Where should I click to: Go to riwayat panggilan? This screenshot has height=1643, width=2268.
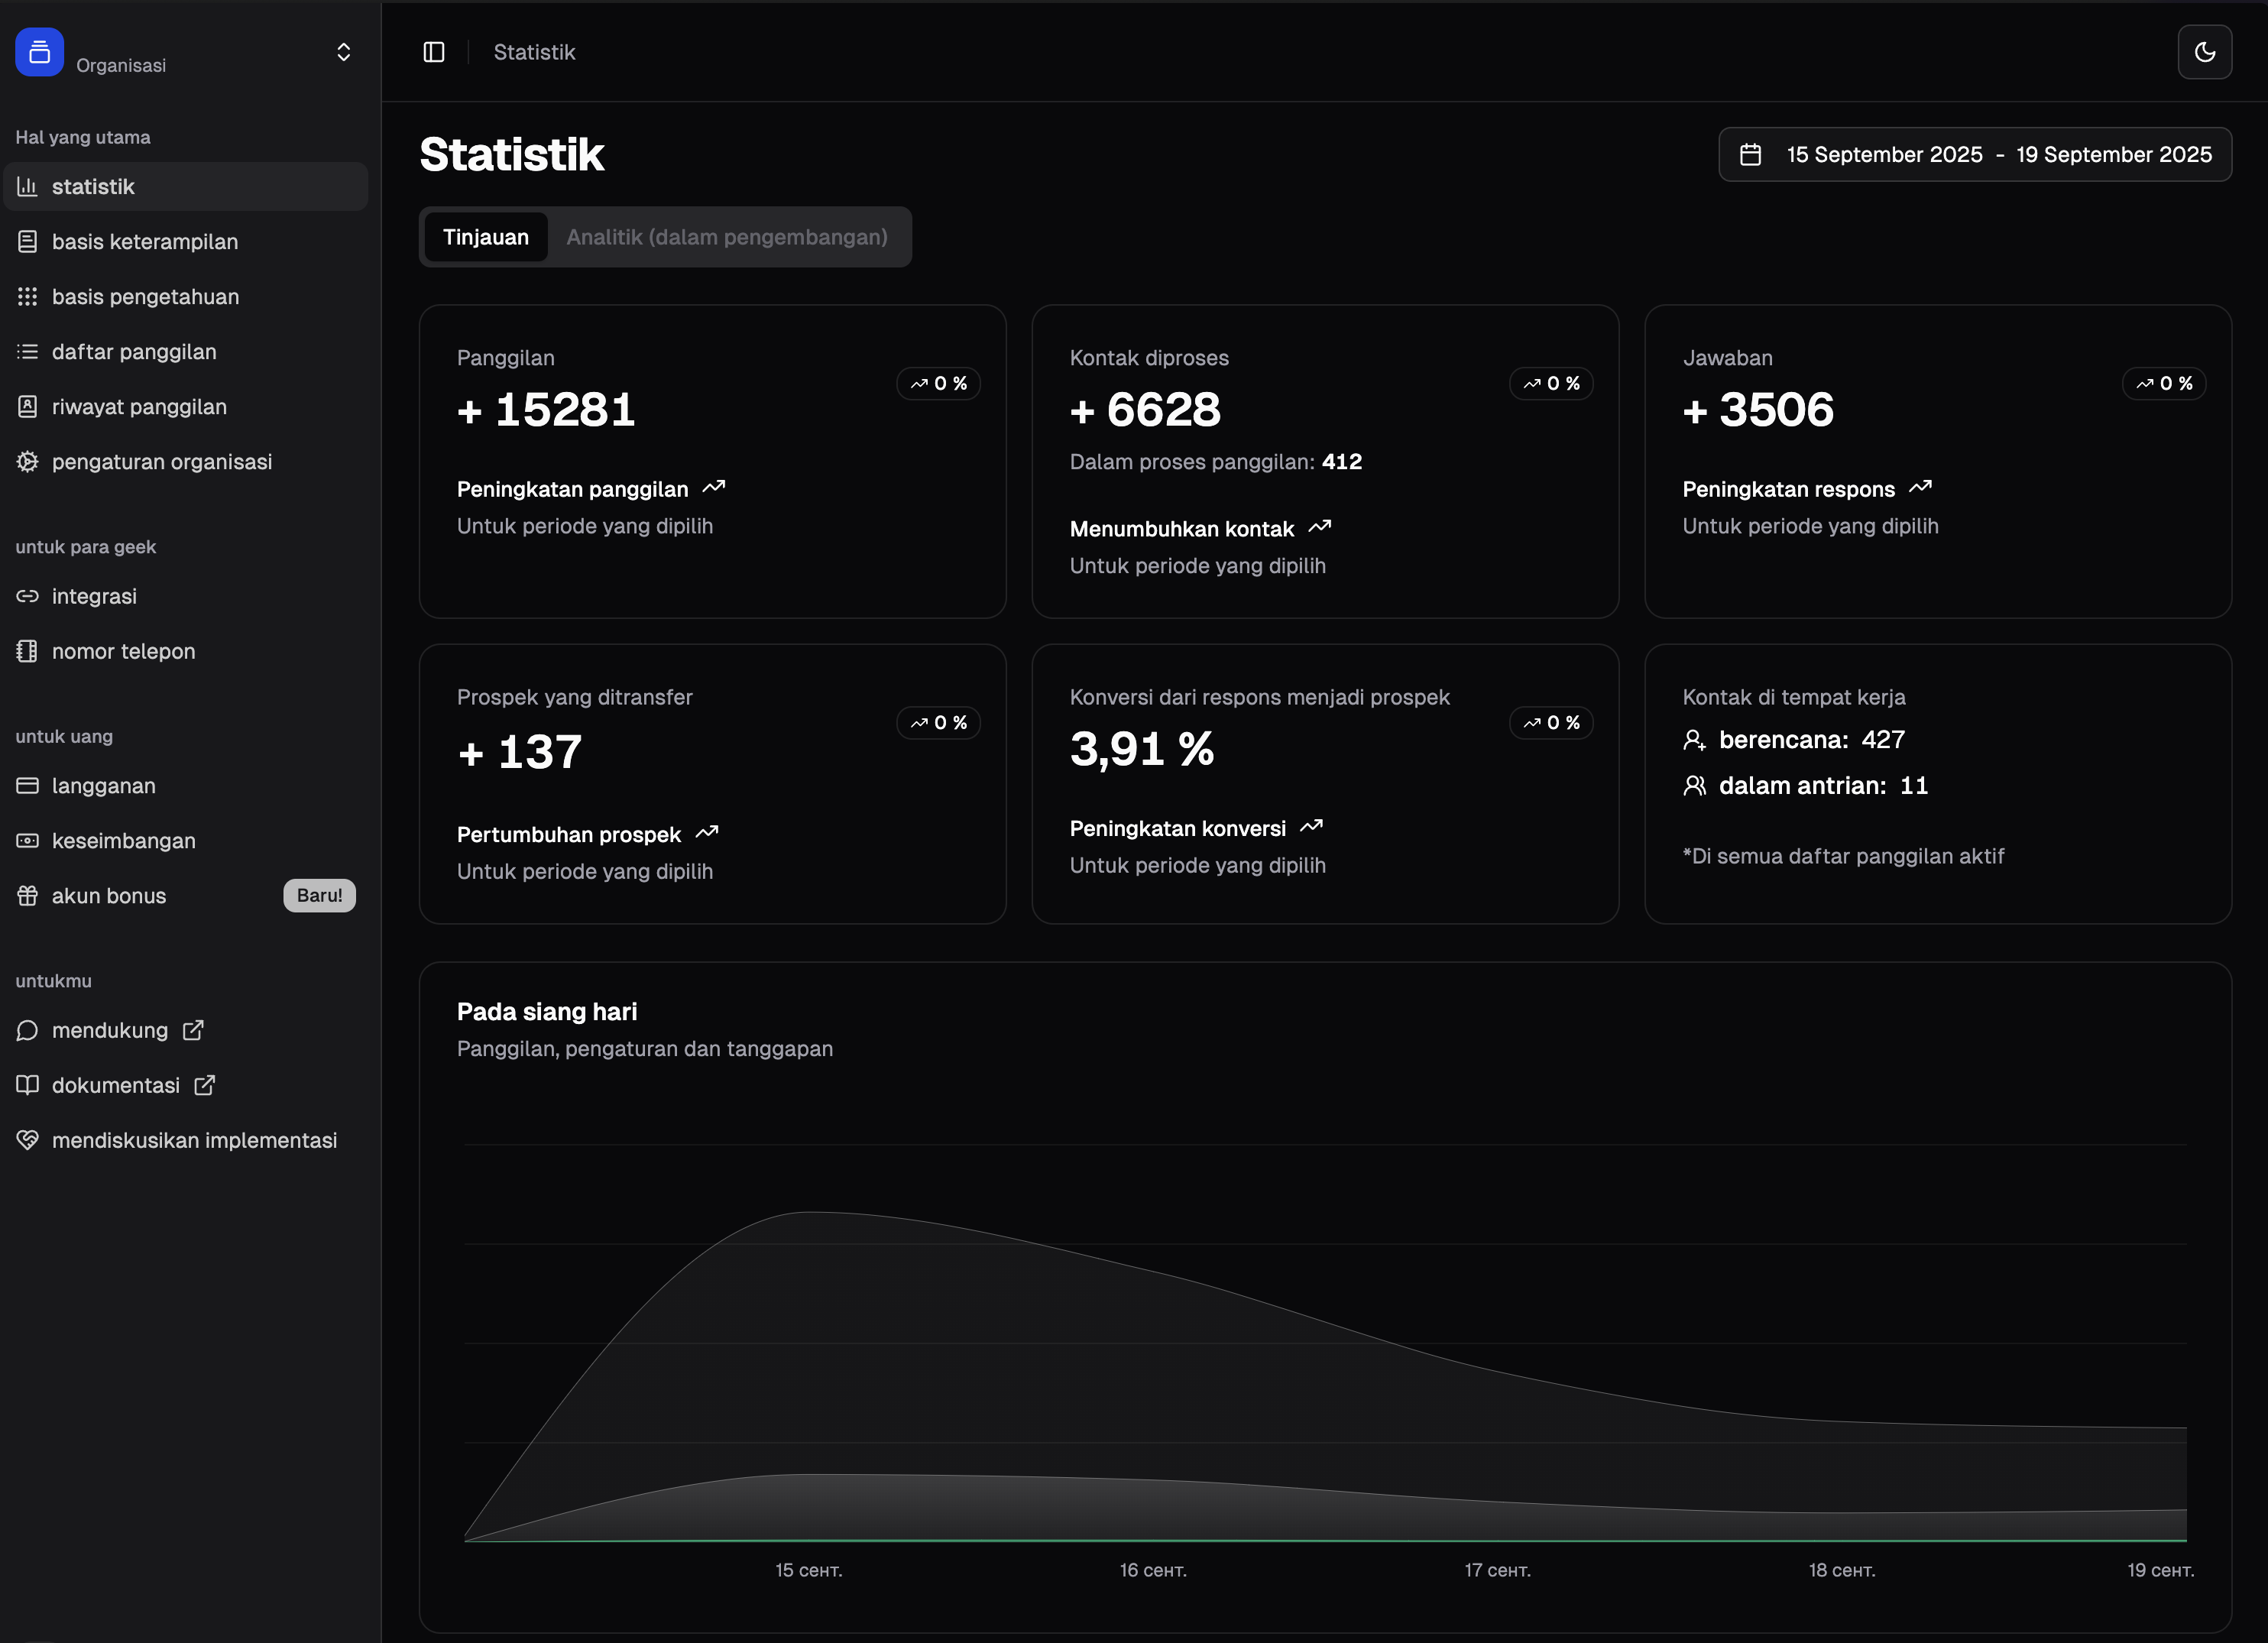pos(139,407)
